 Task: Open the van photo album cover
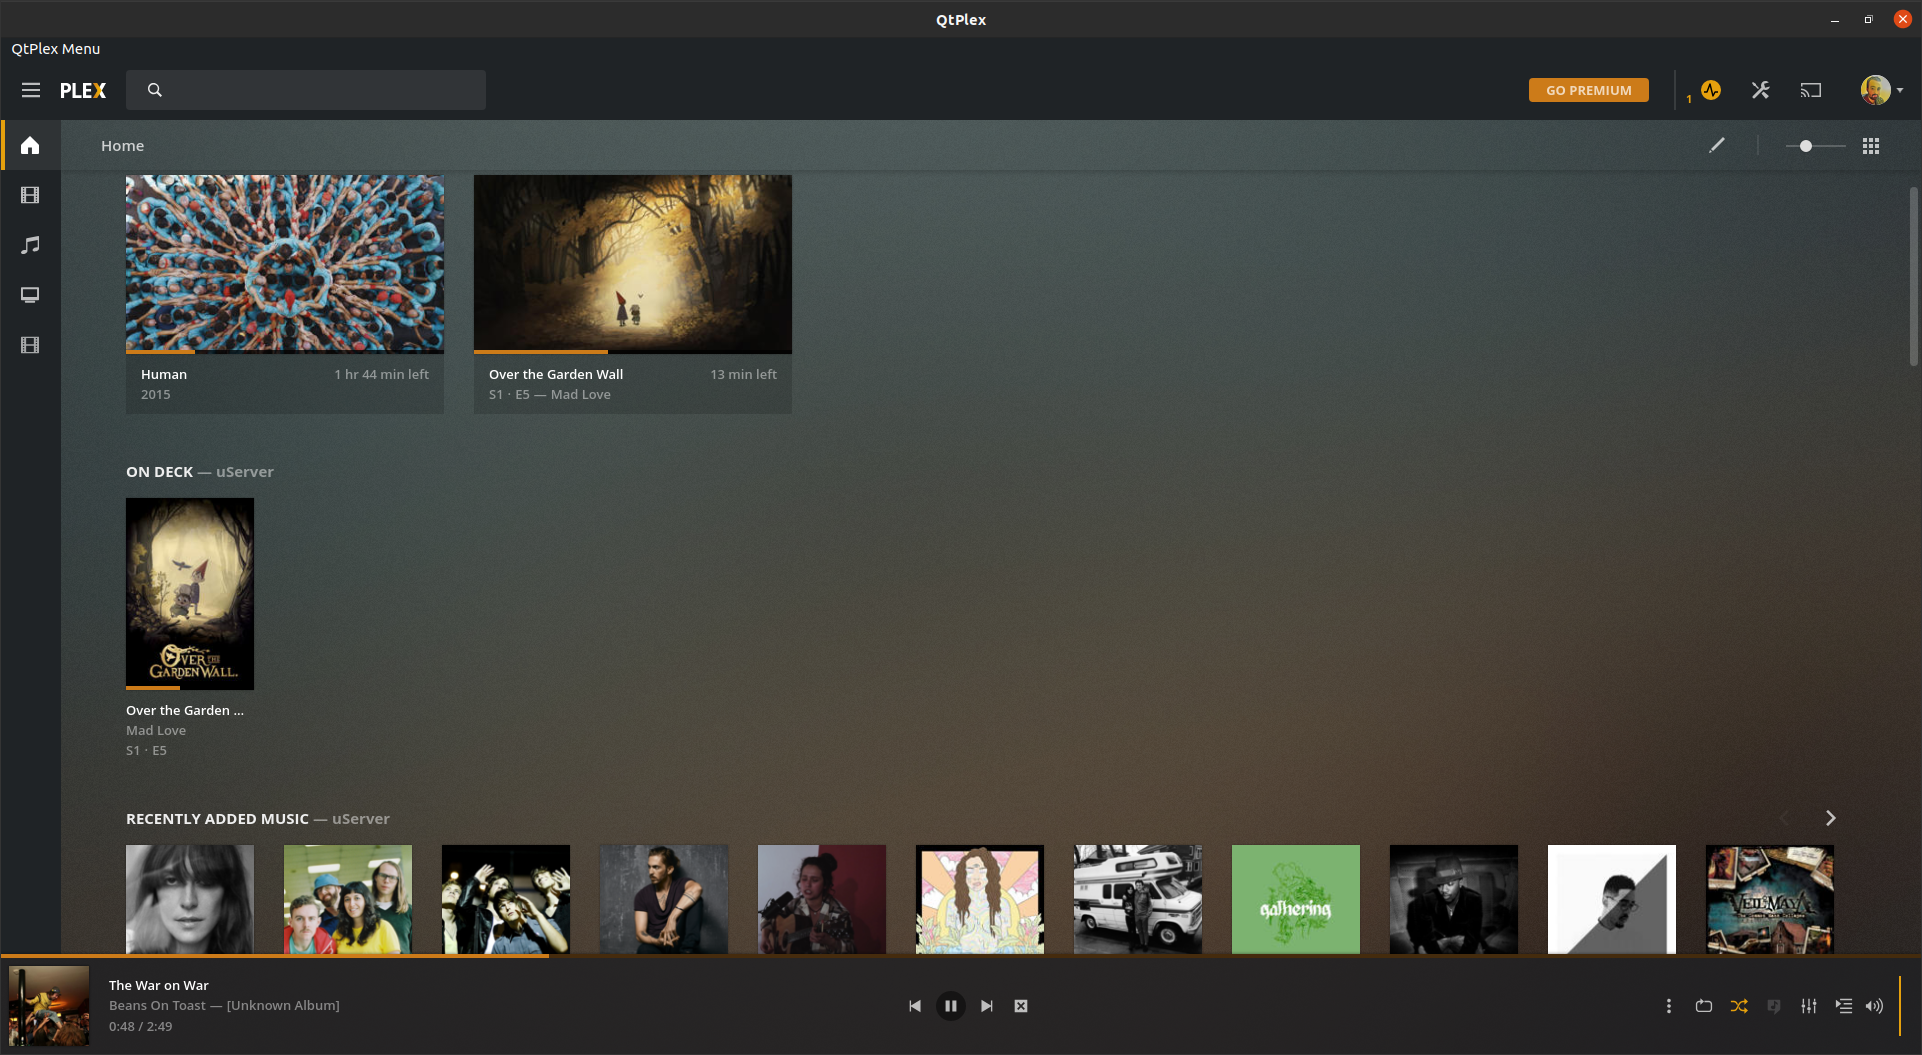coord(1138,899)
